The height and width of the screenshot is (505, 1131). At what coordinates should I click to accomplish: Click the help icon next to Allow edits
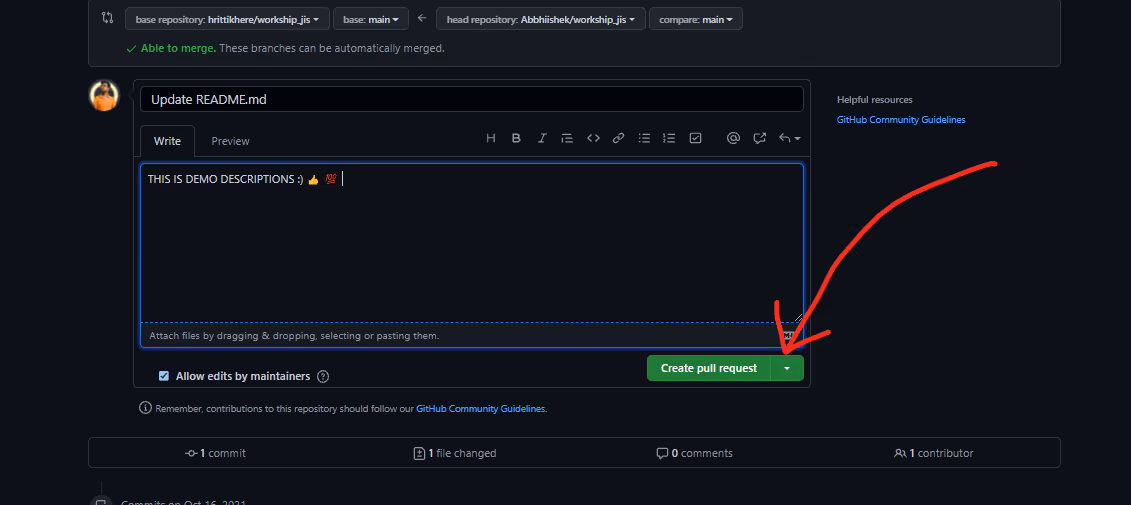point(323,377)
